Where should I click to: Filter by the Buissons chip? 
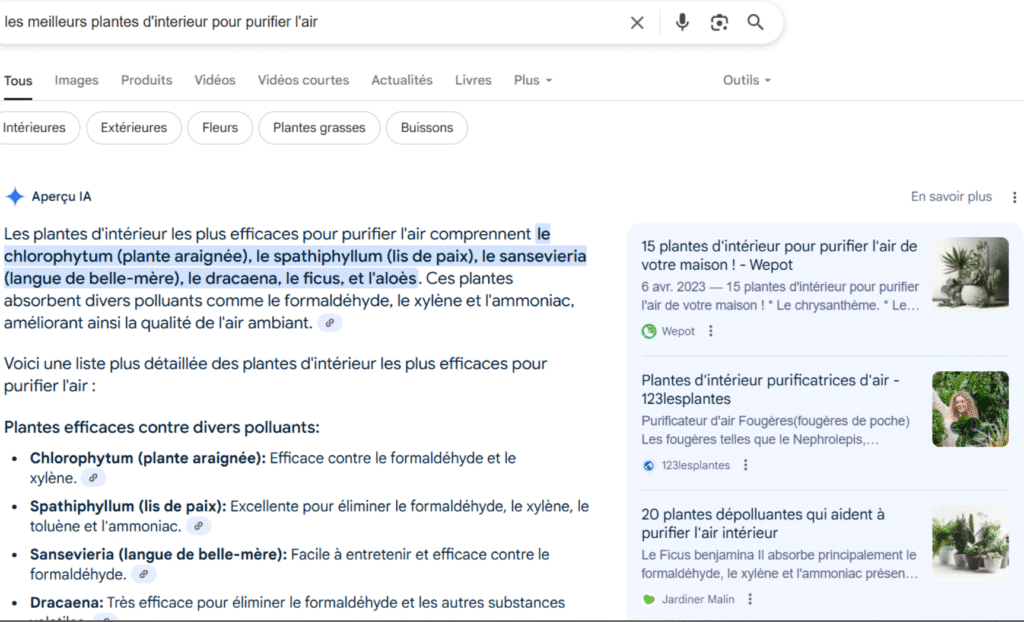coord(427,127)
